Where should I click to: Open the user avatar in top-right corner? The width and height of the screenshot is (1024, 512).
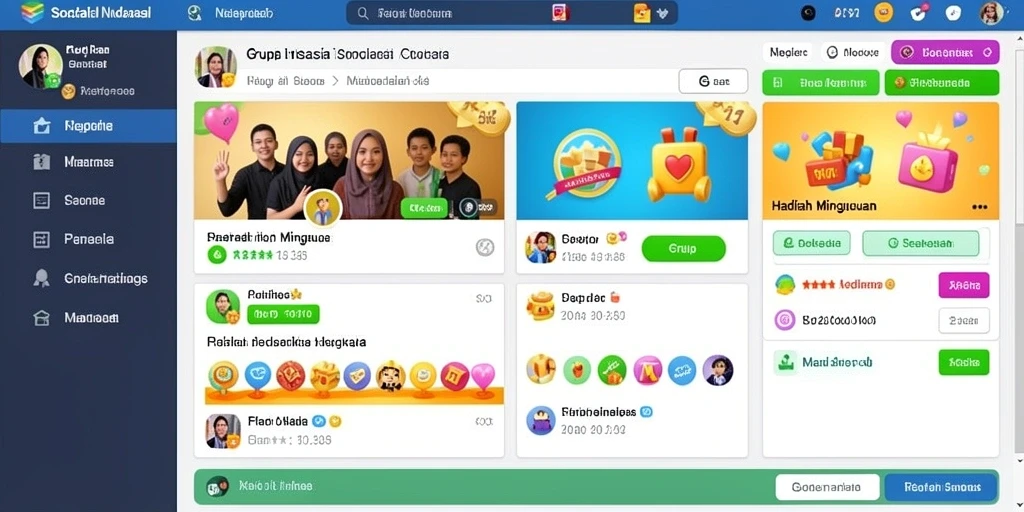pyautogui.click(x=991, y=13)
